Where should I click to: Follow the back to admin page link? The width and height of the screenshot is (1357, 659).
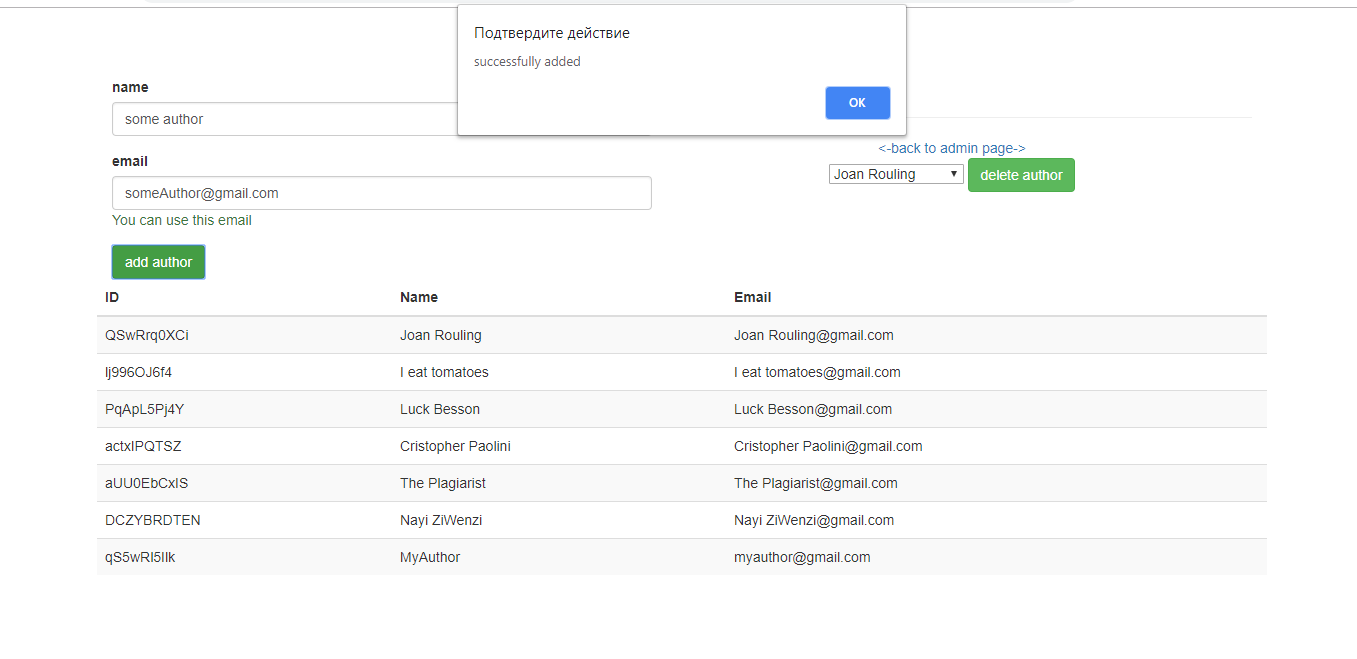pos(951,148)
